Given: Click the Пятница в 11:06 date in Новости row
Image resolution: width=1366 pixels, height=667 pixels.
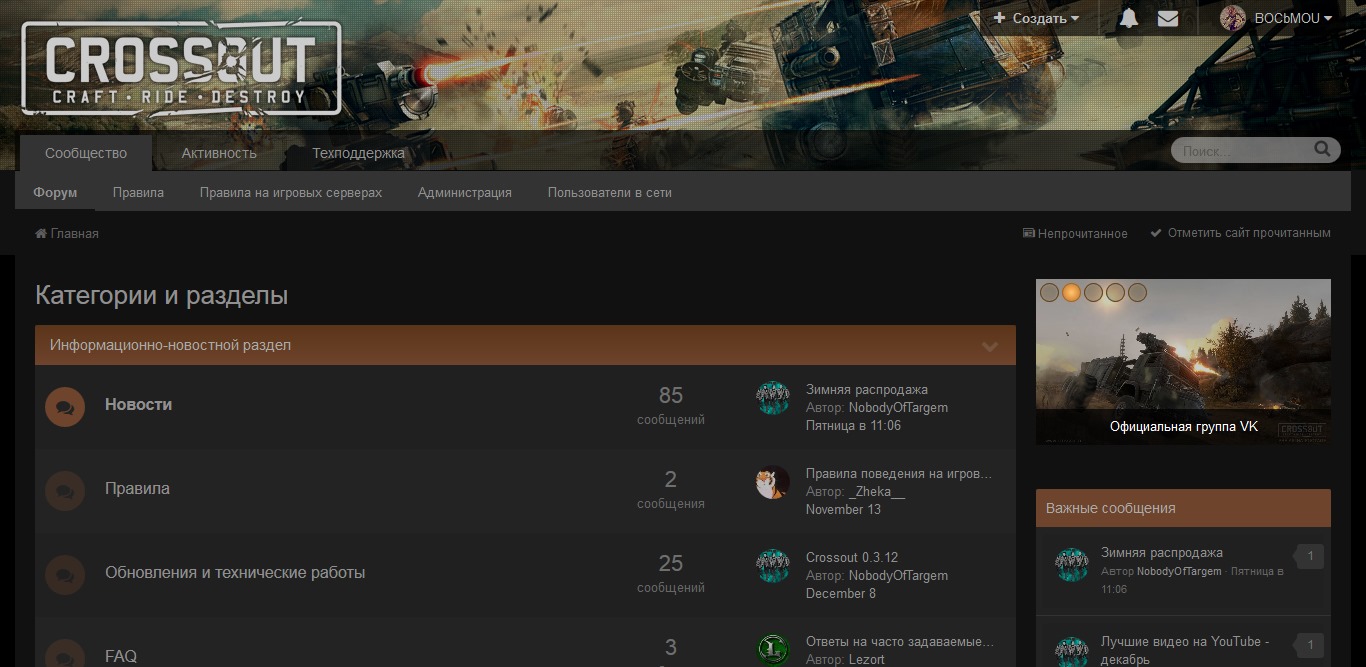Looking at the screenshot, I should [853, 425].
